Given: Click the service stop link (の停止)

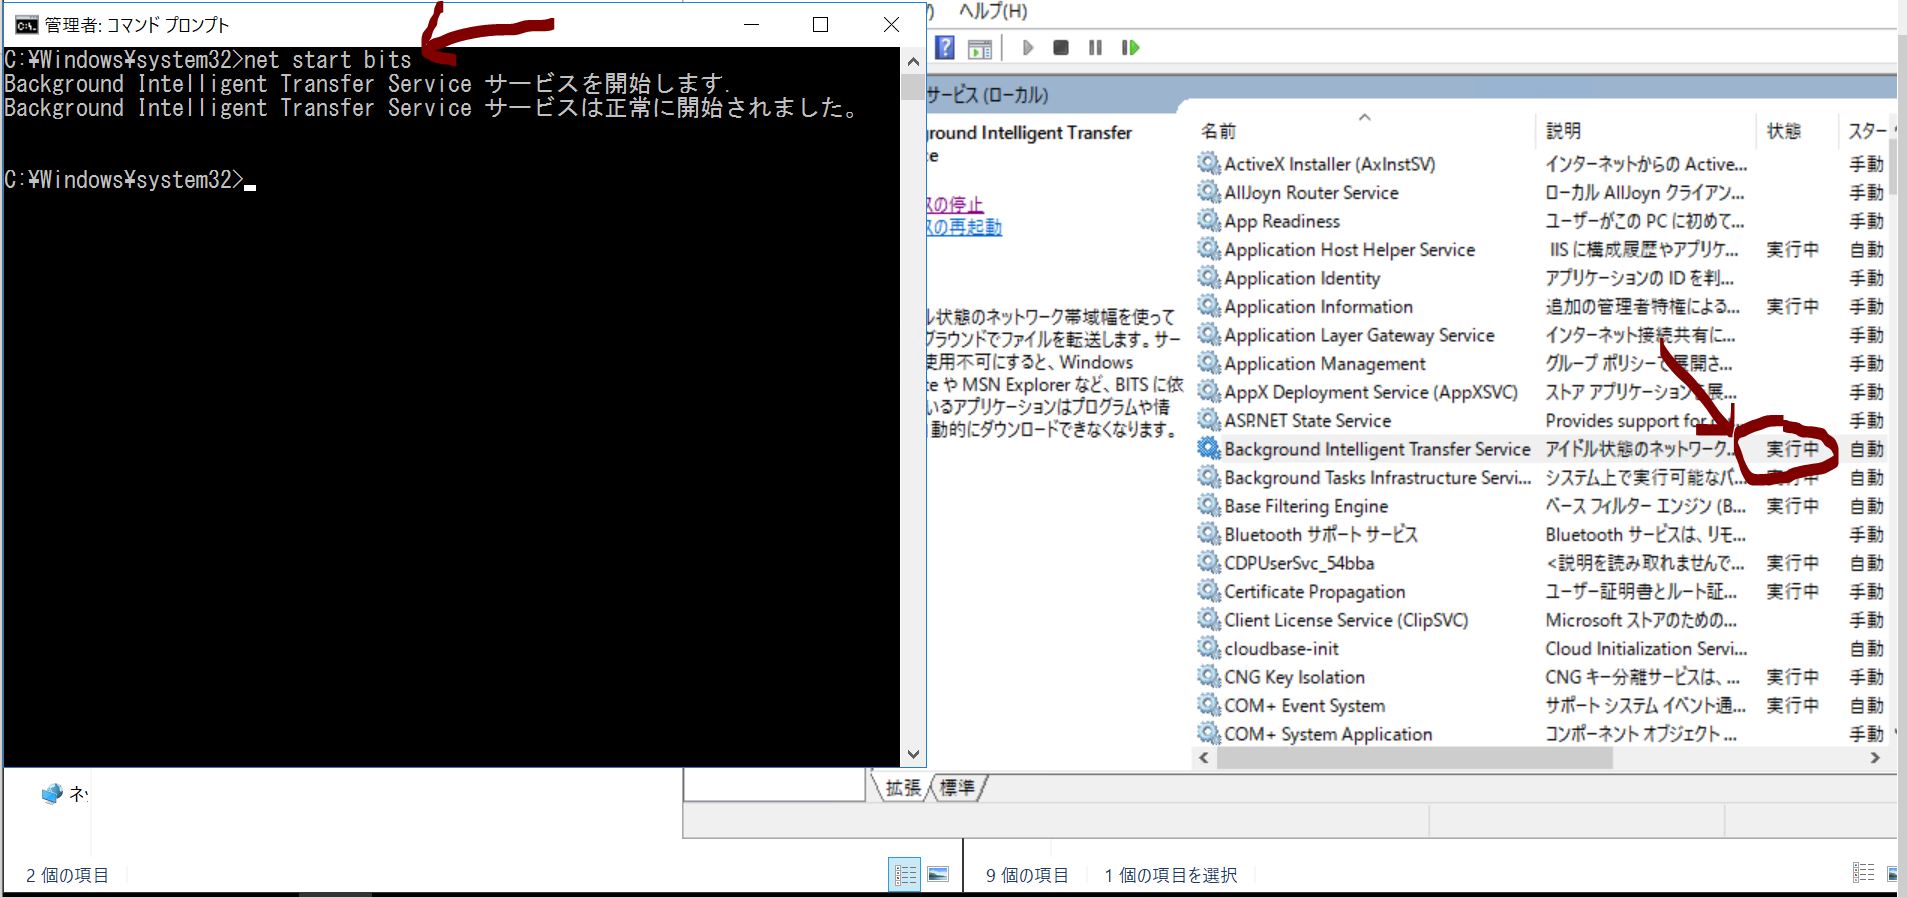Looking at the screenshot, I should 955,205.
